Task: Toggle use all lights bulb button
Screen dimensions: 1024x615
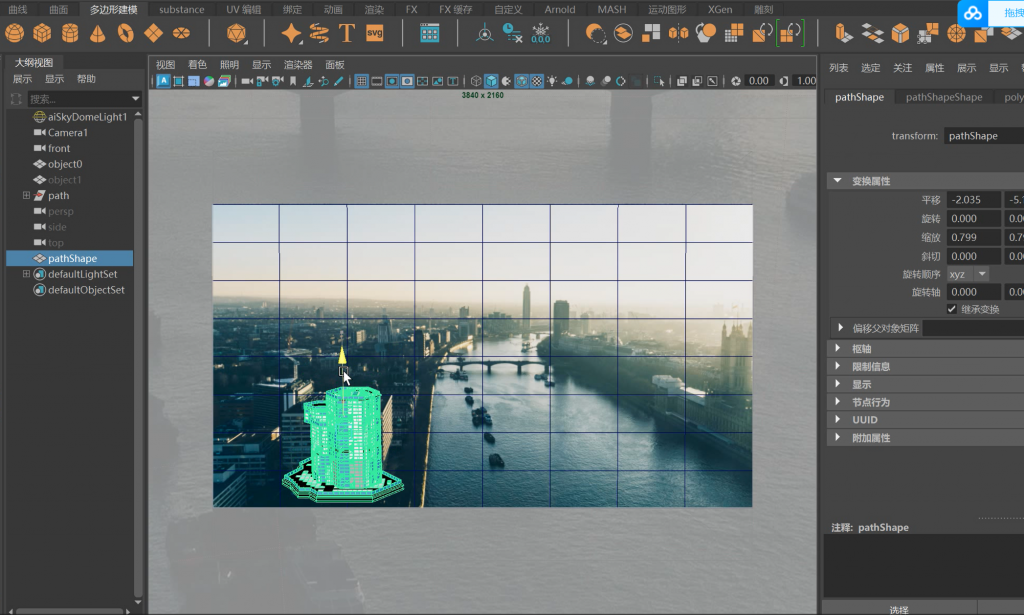Action: tap(552, 81)
